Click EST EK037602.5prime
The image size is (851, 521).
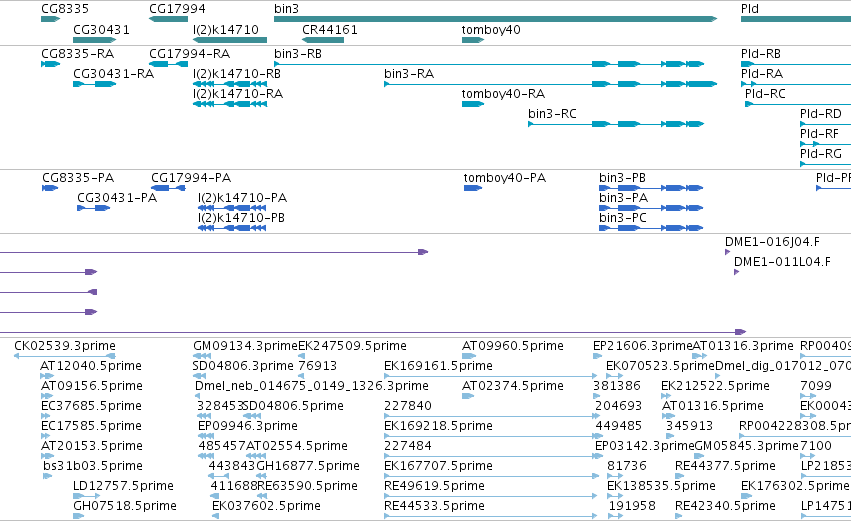click(266, 506)
